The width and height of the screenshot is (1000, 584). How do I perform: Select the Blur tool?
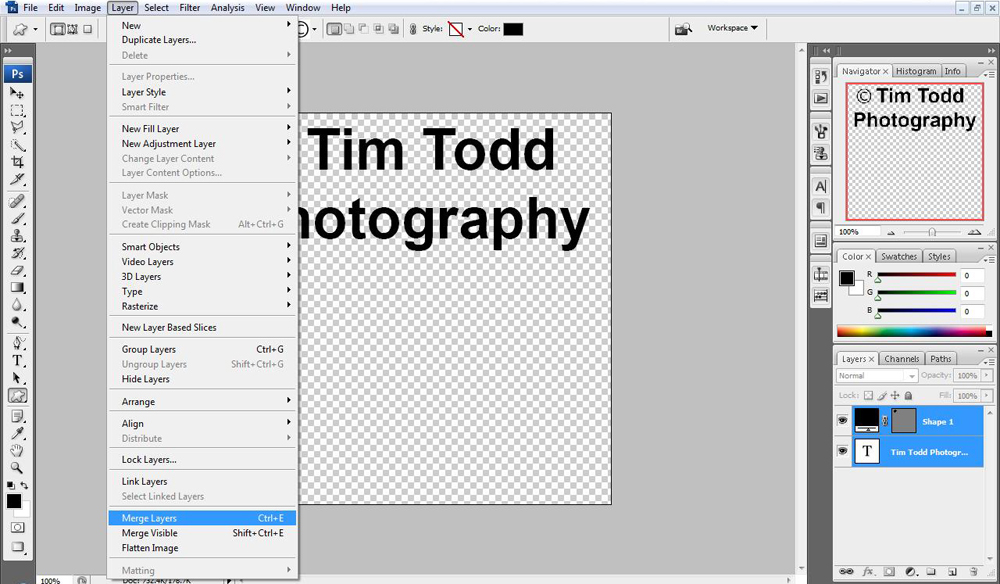point(17,305)
